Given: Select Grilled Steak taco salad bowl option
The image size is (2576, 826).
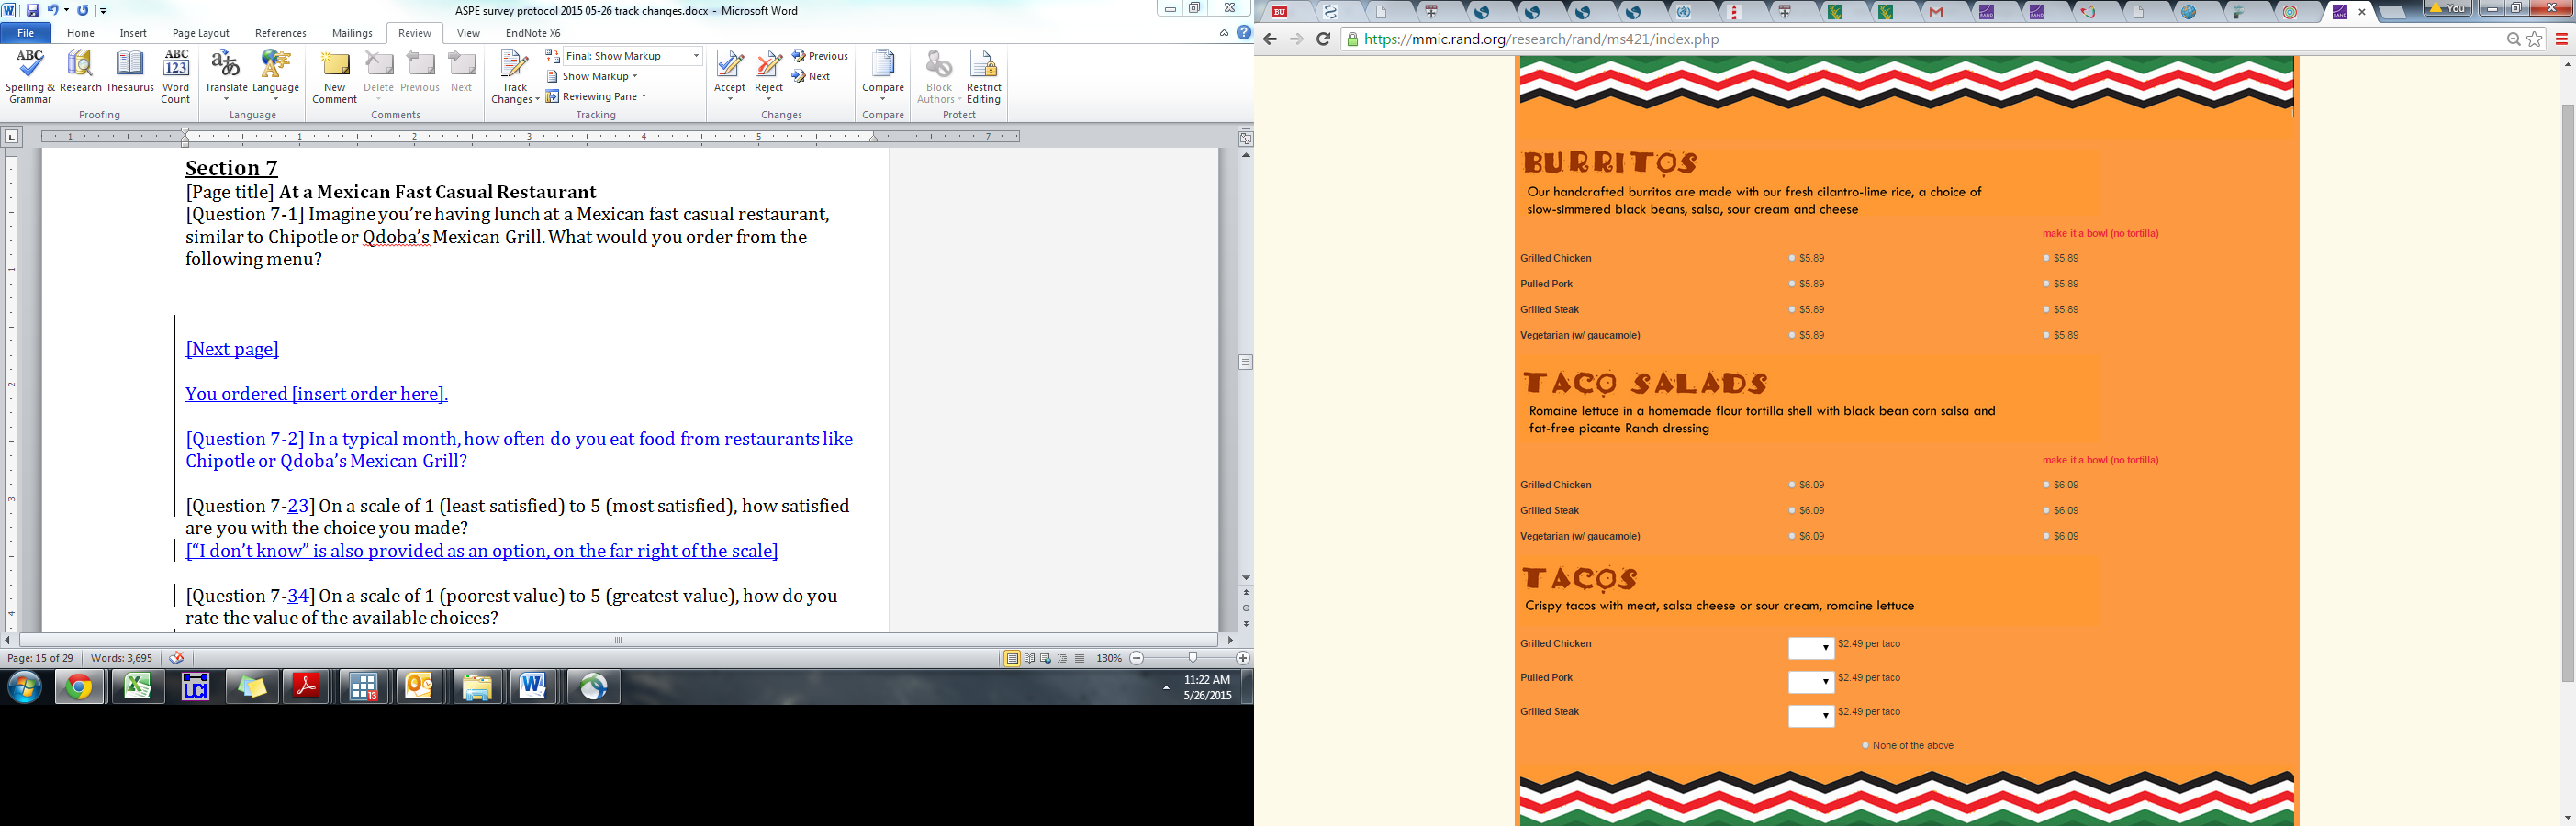Looking at the screenshot, I should pos(2046,511).
